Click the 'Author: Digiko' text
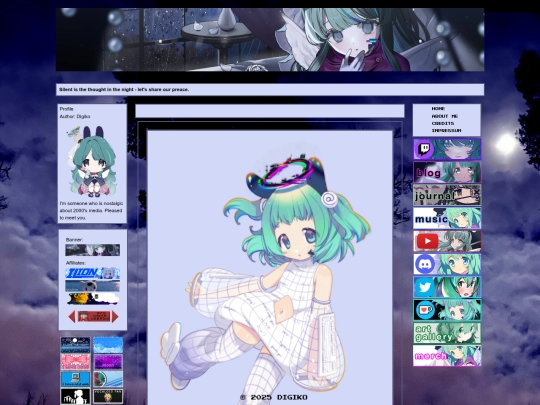Viewport: 540px width, 405px height. pos(75,116)
